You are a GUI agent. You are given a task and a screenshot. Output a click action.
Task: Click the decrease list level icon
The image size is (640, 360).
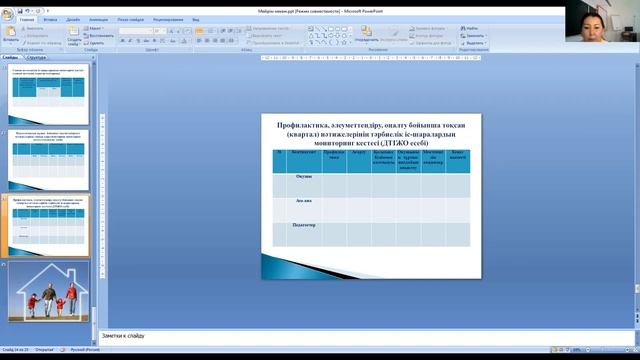tap(223, 31)
